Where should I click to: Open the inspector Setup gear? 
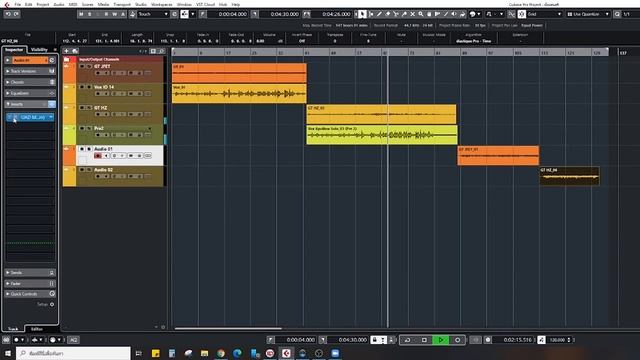52,304
